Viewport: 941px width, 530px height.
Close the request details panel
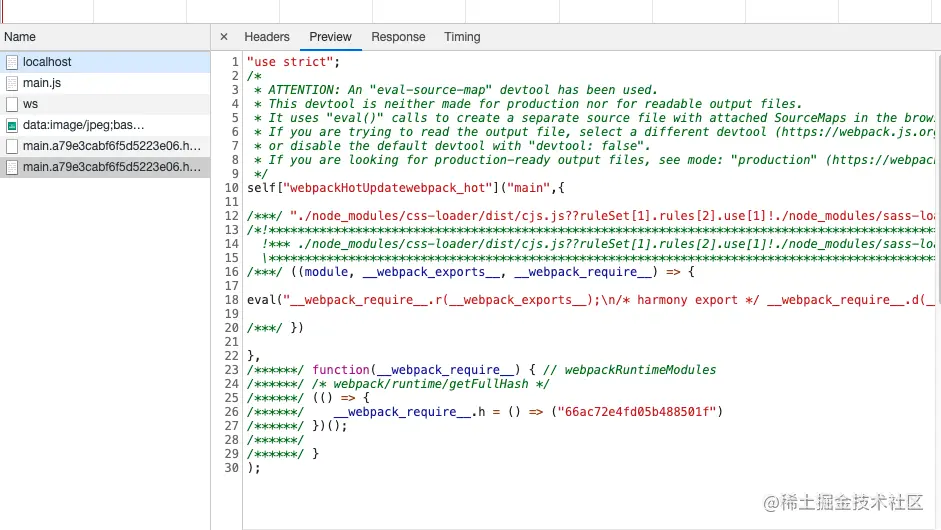tap(224, 37)
